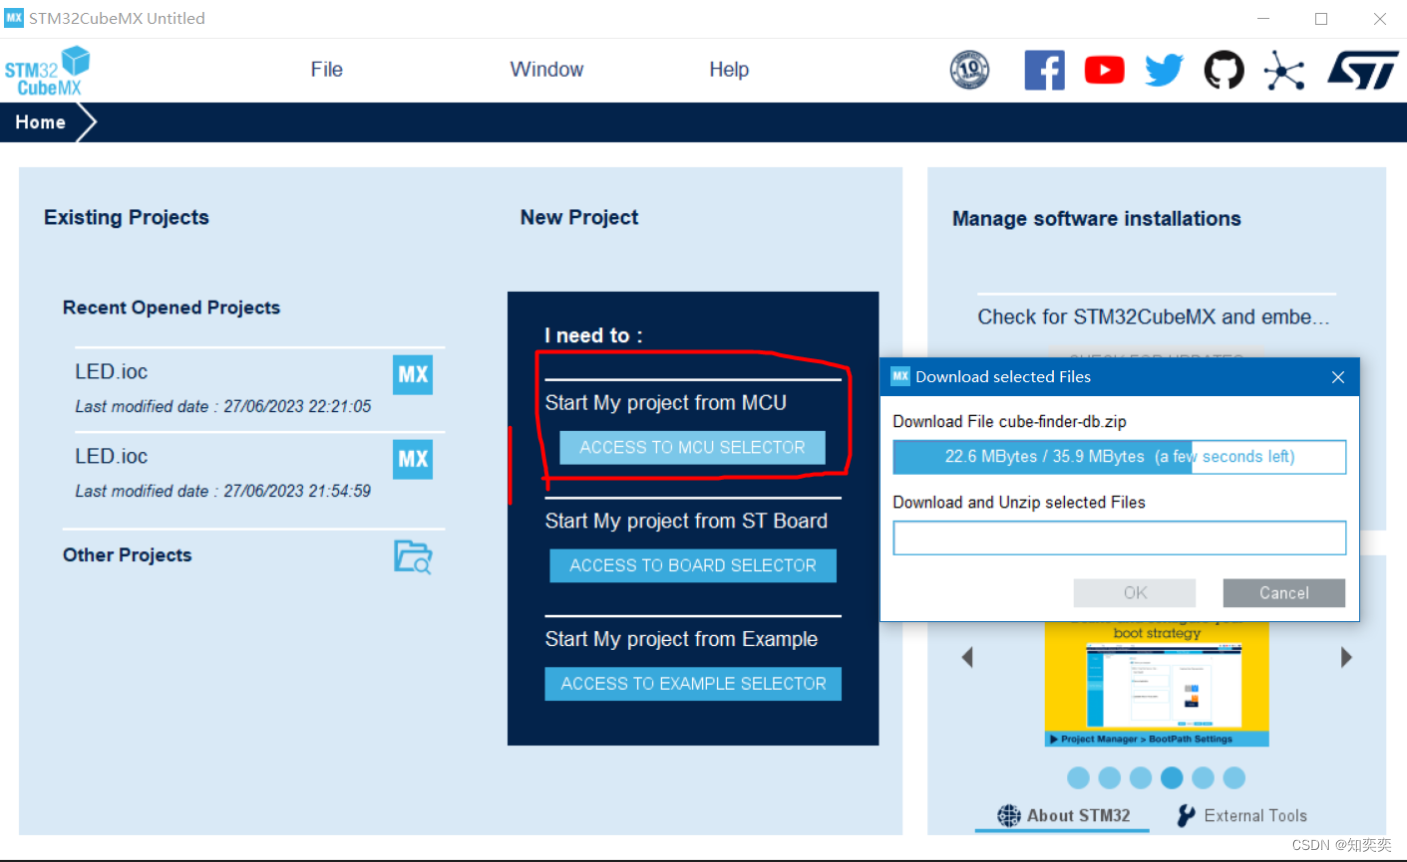Open the ST community network icon
This screenshot has height=862, width=1407.
click(x=1284, y=70)
